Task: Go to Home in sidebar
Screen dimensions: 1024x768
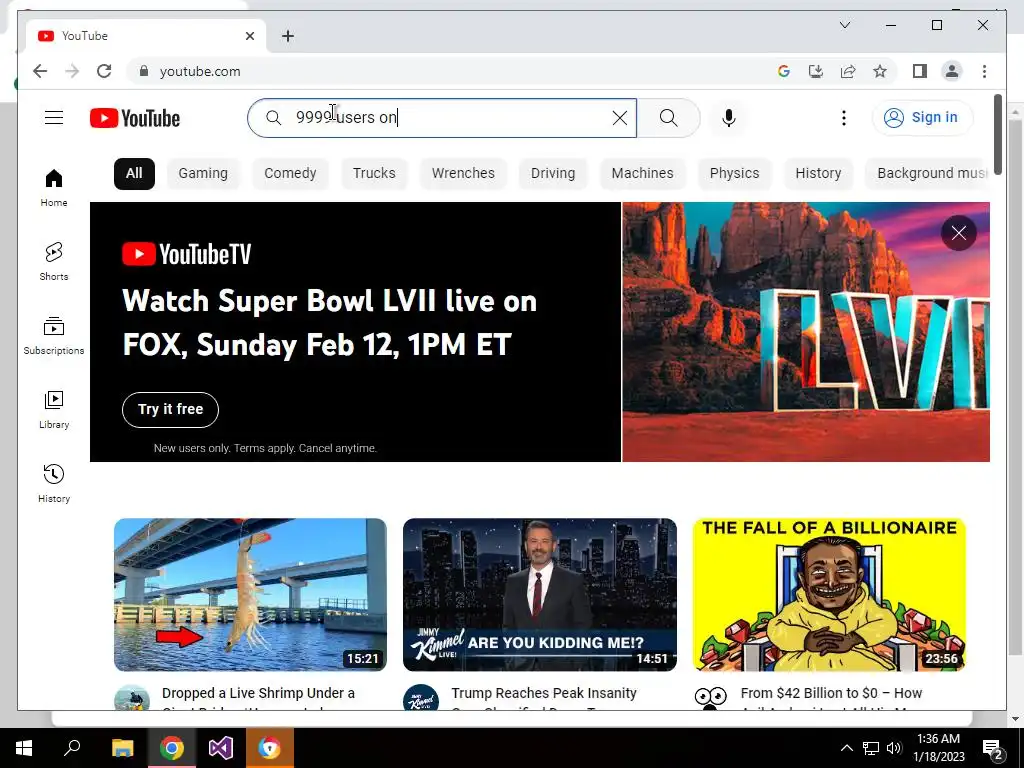Action: 54,187
